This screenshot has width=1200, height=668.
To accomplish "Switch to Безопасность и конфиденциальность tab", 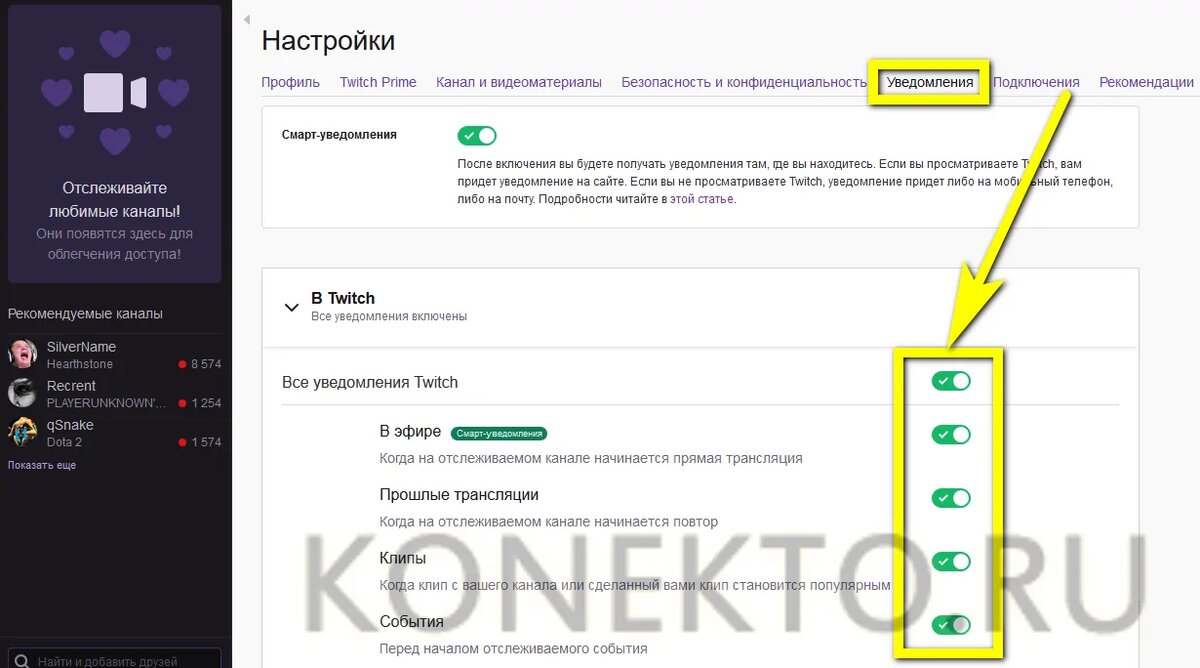I will click(744, 82).
